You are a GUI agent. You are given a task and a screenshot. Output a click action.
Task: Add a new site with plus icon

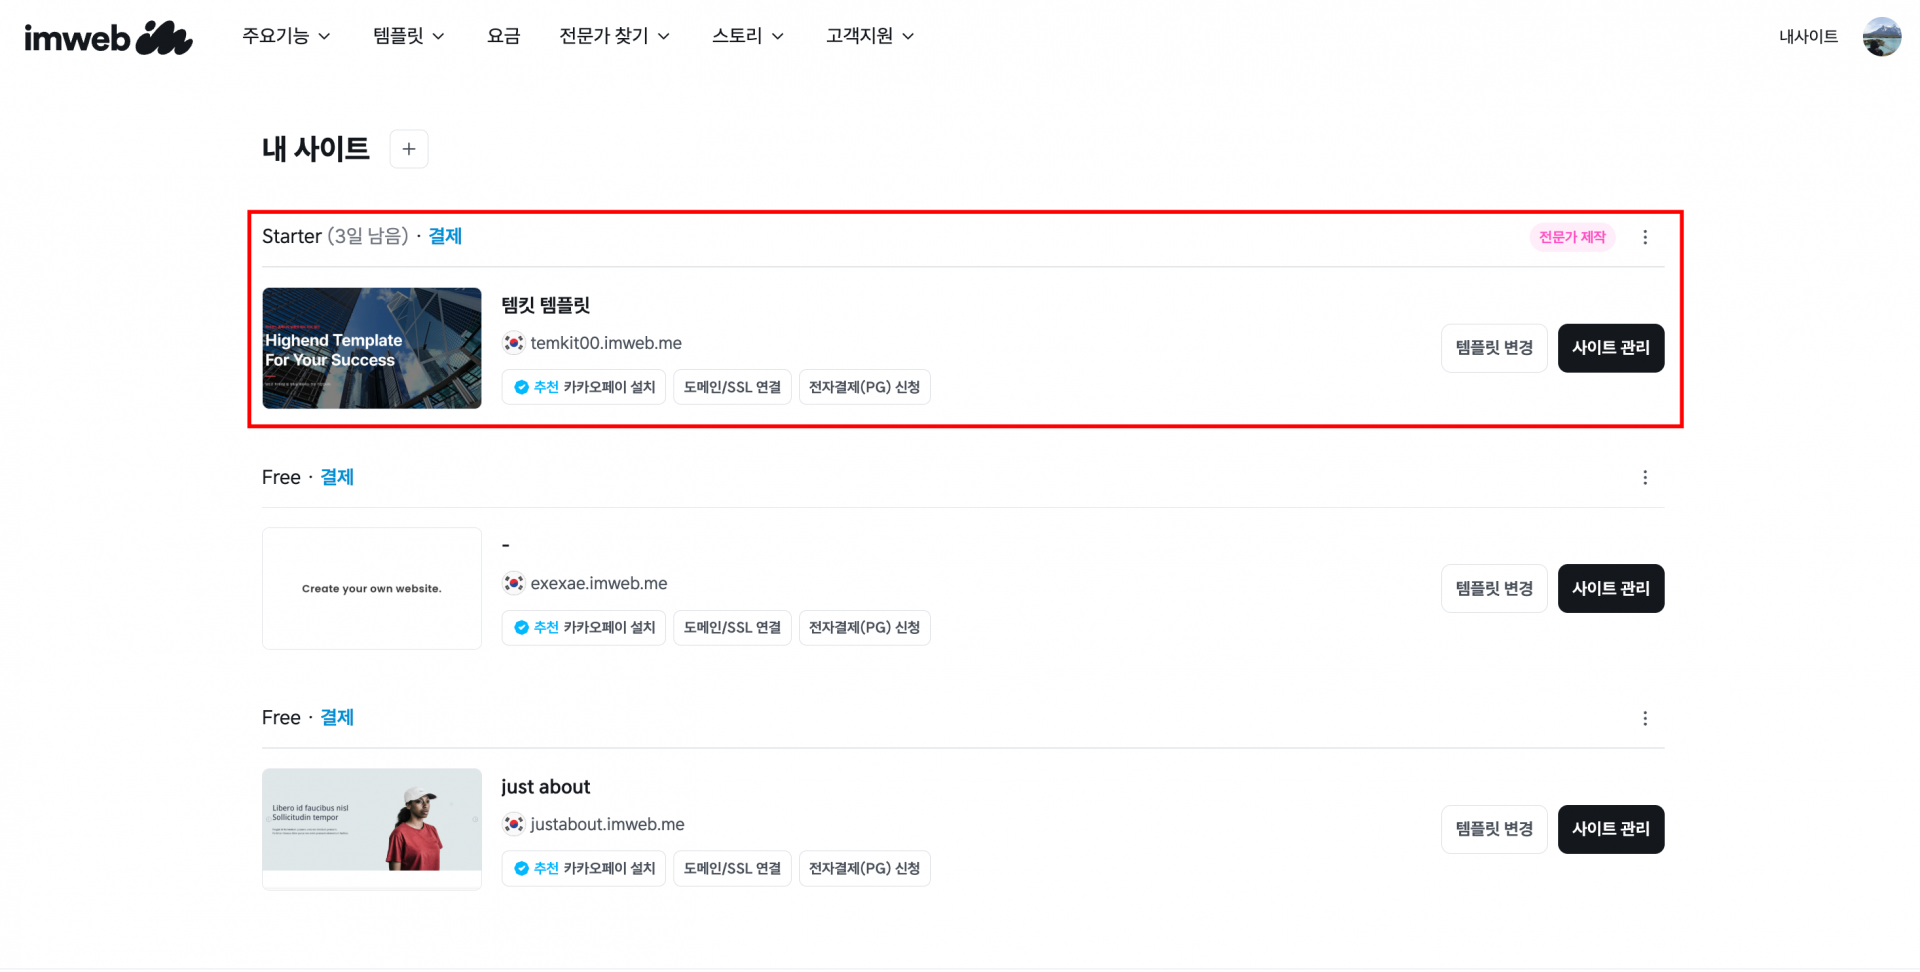(x=408, y=149)
